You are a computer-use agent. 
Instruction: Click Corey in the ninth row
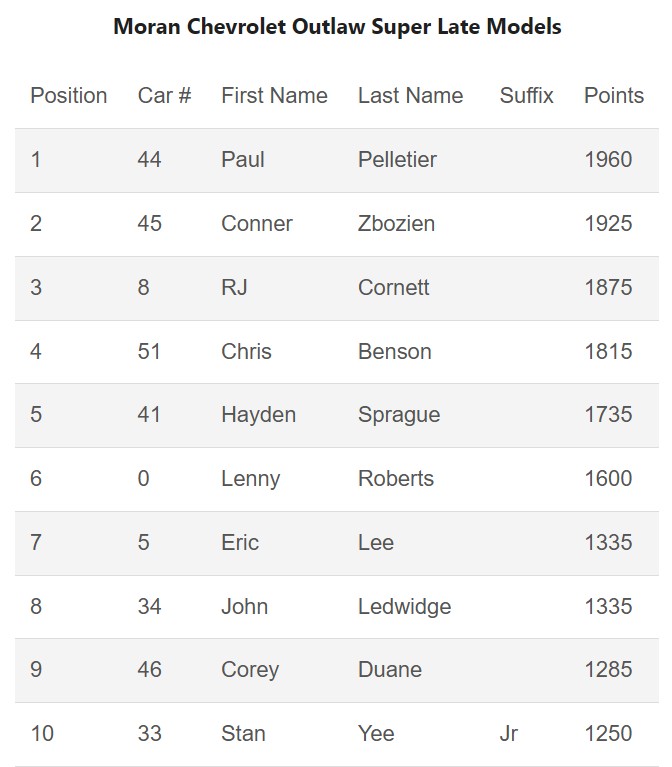(250, 670)
